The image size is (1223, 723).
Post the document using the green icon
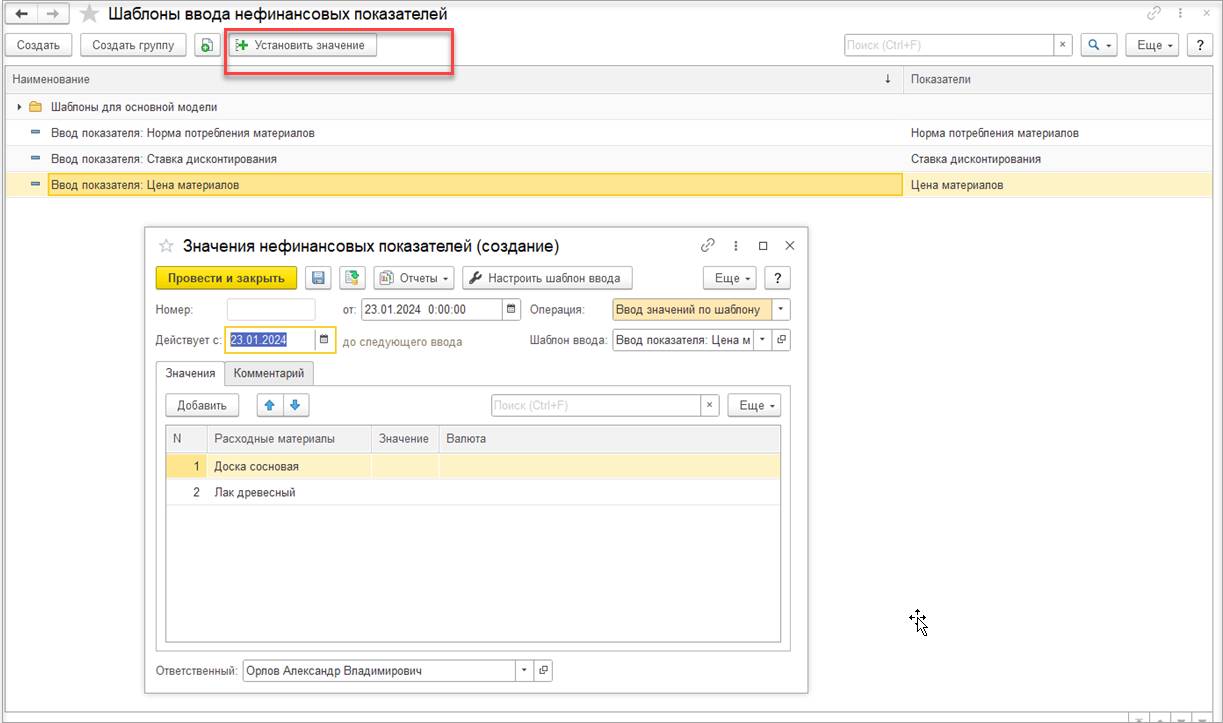pyautogui.click(x=352, y=278)
